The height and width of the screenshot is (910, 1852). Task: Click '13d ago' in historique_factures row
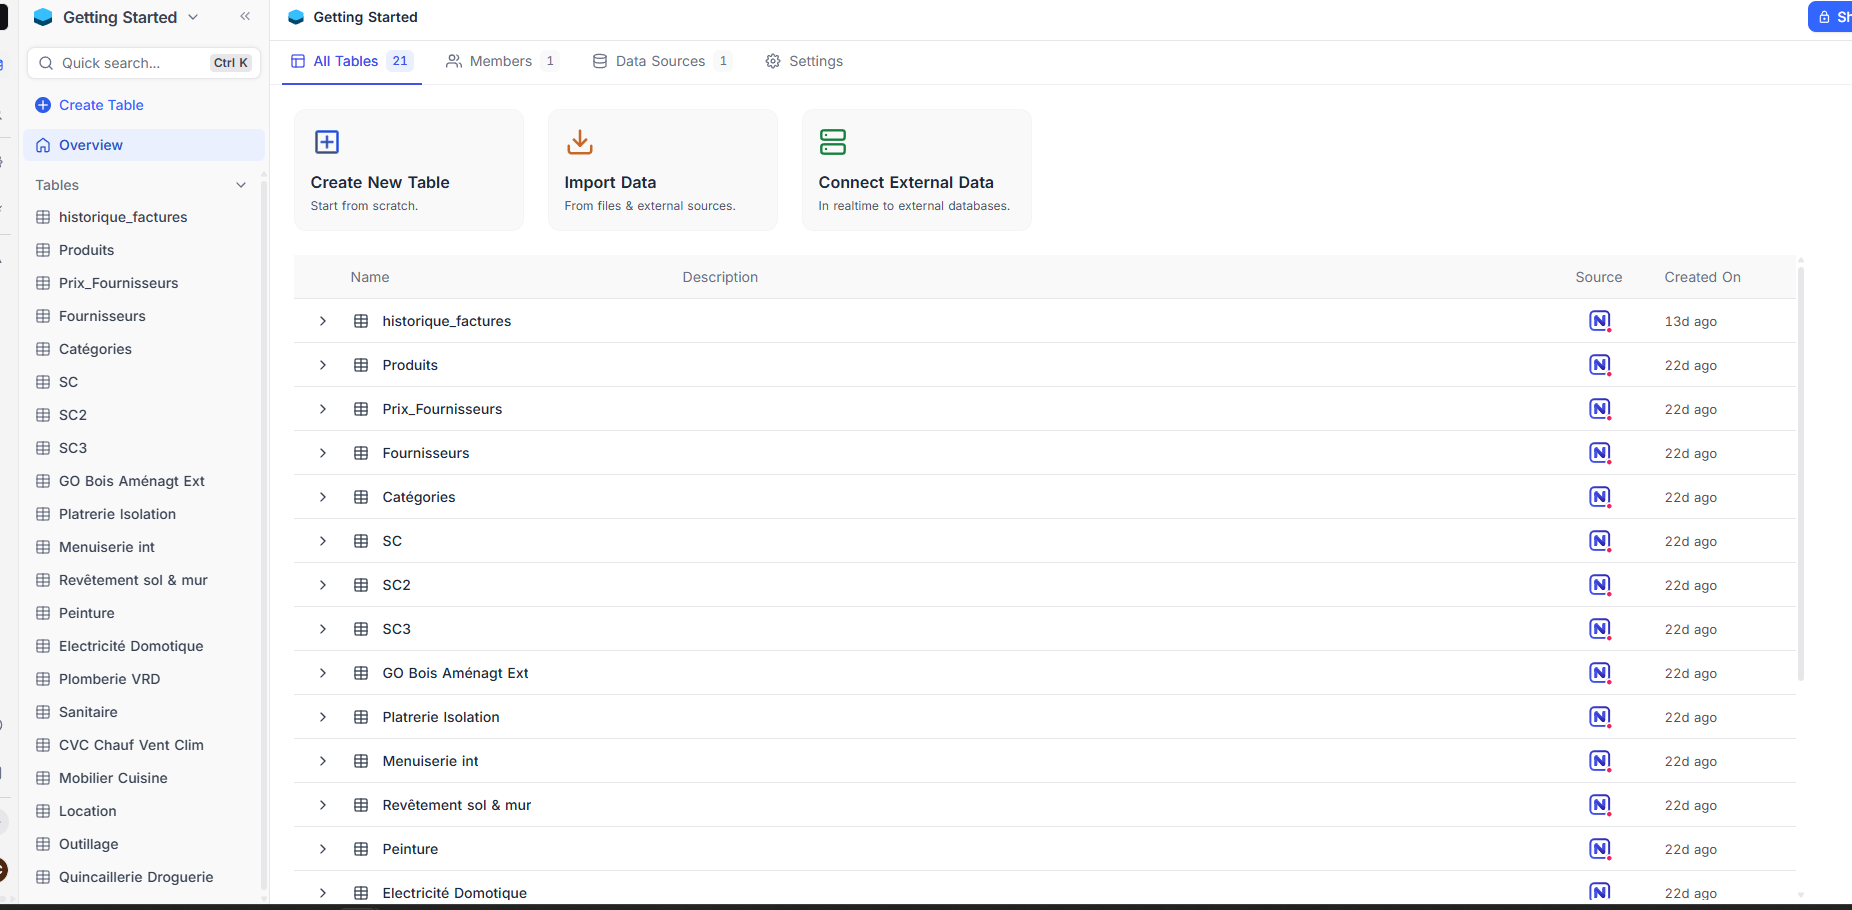[1690, 321]
